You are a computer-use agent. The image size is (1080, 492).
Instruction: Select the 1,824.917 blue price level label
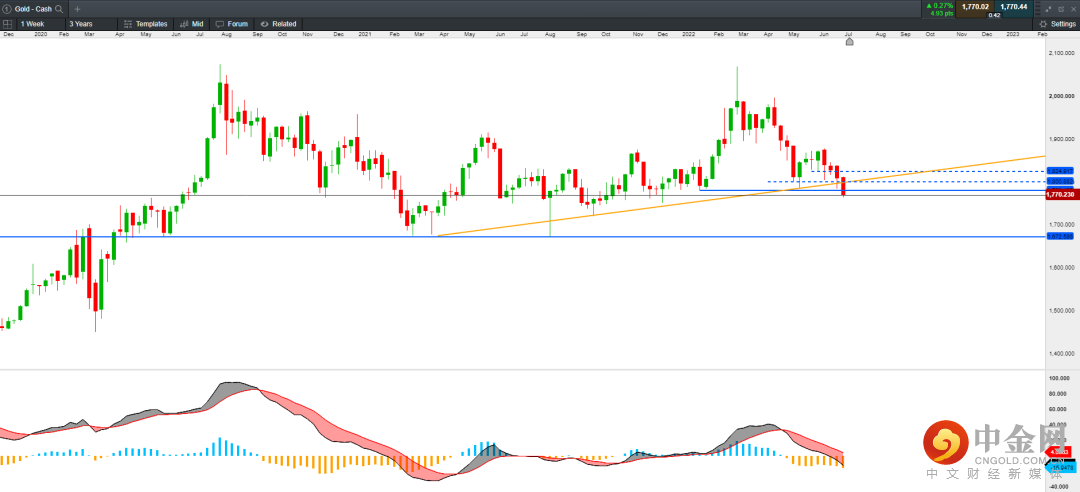click(x=1059, y=171)
